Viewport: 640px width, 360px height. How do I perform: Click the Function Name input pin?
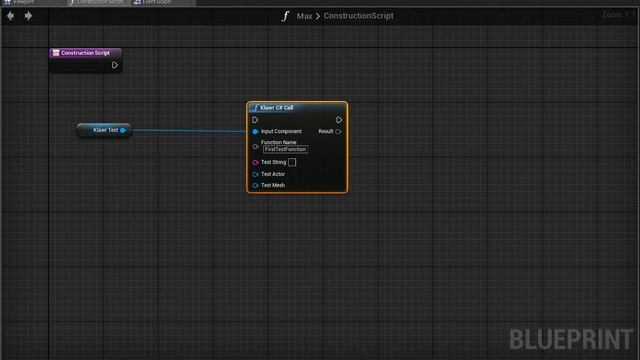coord(256,147)
